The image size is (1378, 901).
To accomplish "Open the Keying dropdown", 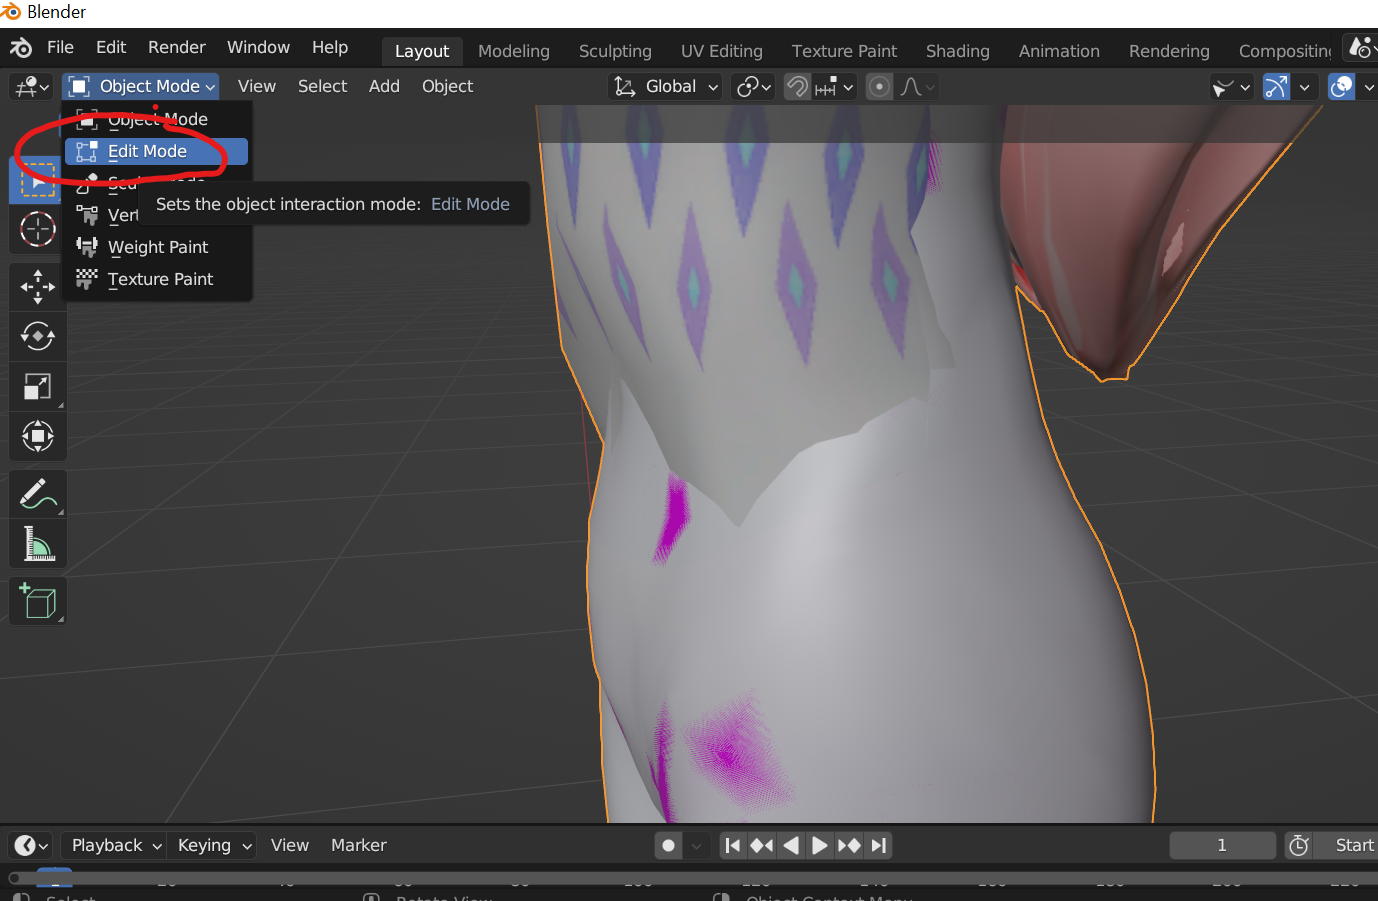I will [212, 846].
